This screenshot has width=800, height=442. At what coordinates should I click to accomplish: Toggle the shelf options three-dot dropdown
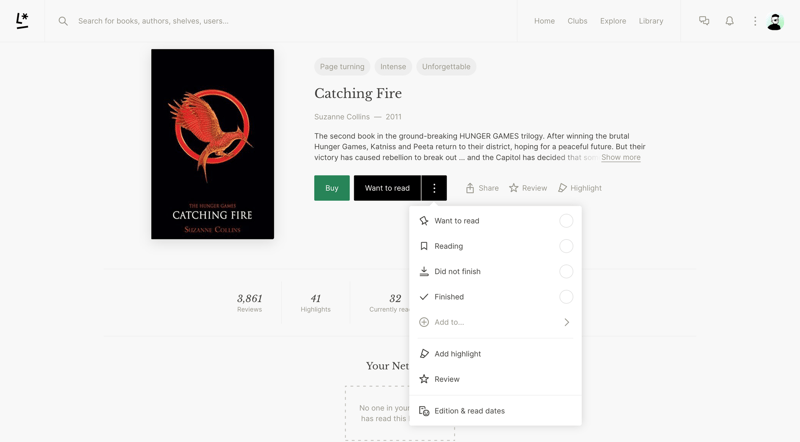[x=434, y=188]
